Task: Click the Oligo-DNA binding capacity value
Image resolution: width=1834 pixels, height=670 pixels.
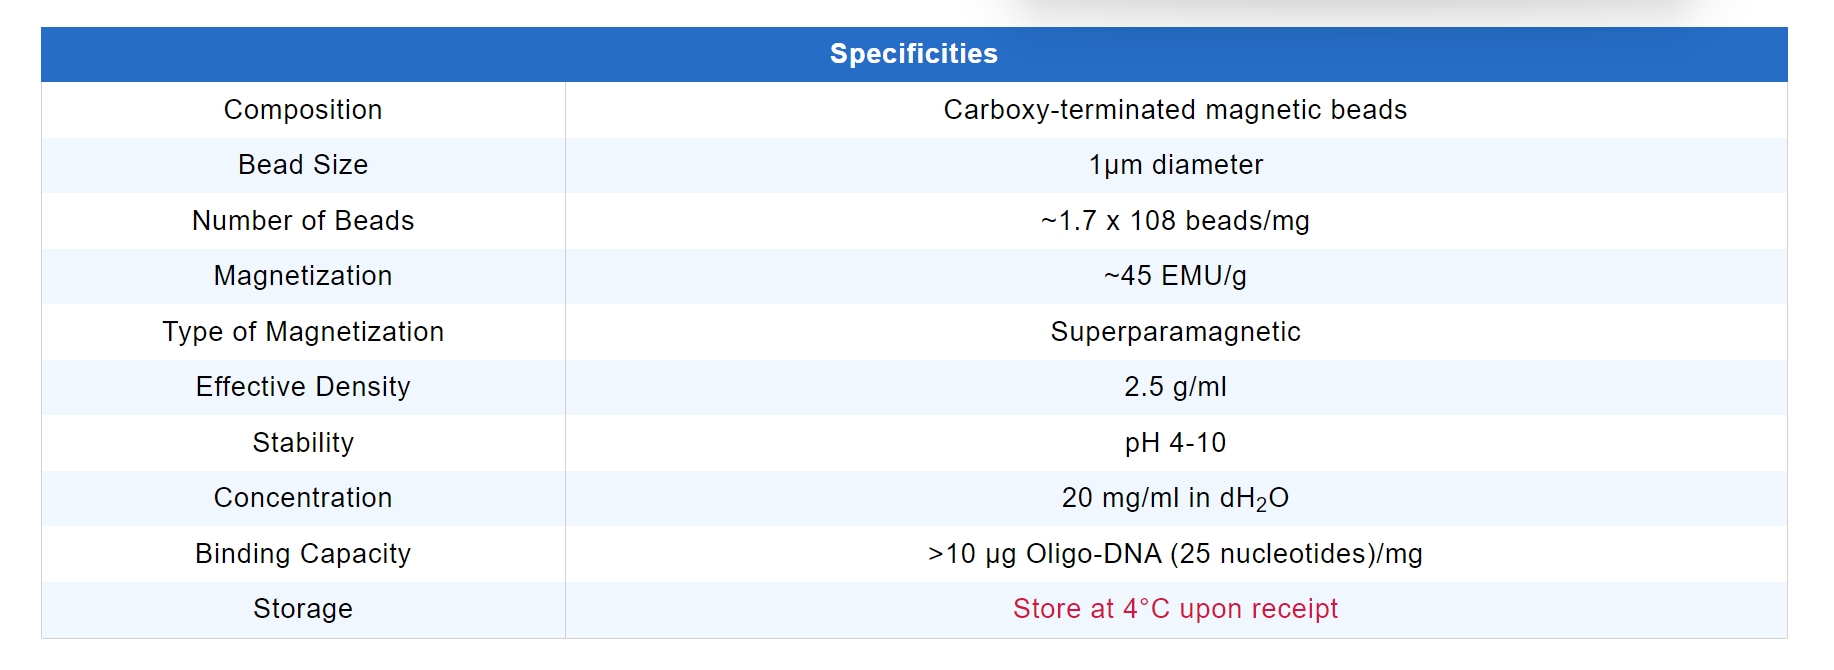Action: click(x=1175, y=554)
